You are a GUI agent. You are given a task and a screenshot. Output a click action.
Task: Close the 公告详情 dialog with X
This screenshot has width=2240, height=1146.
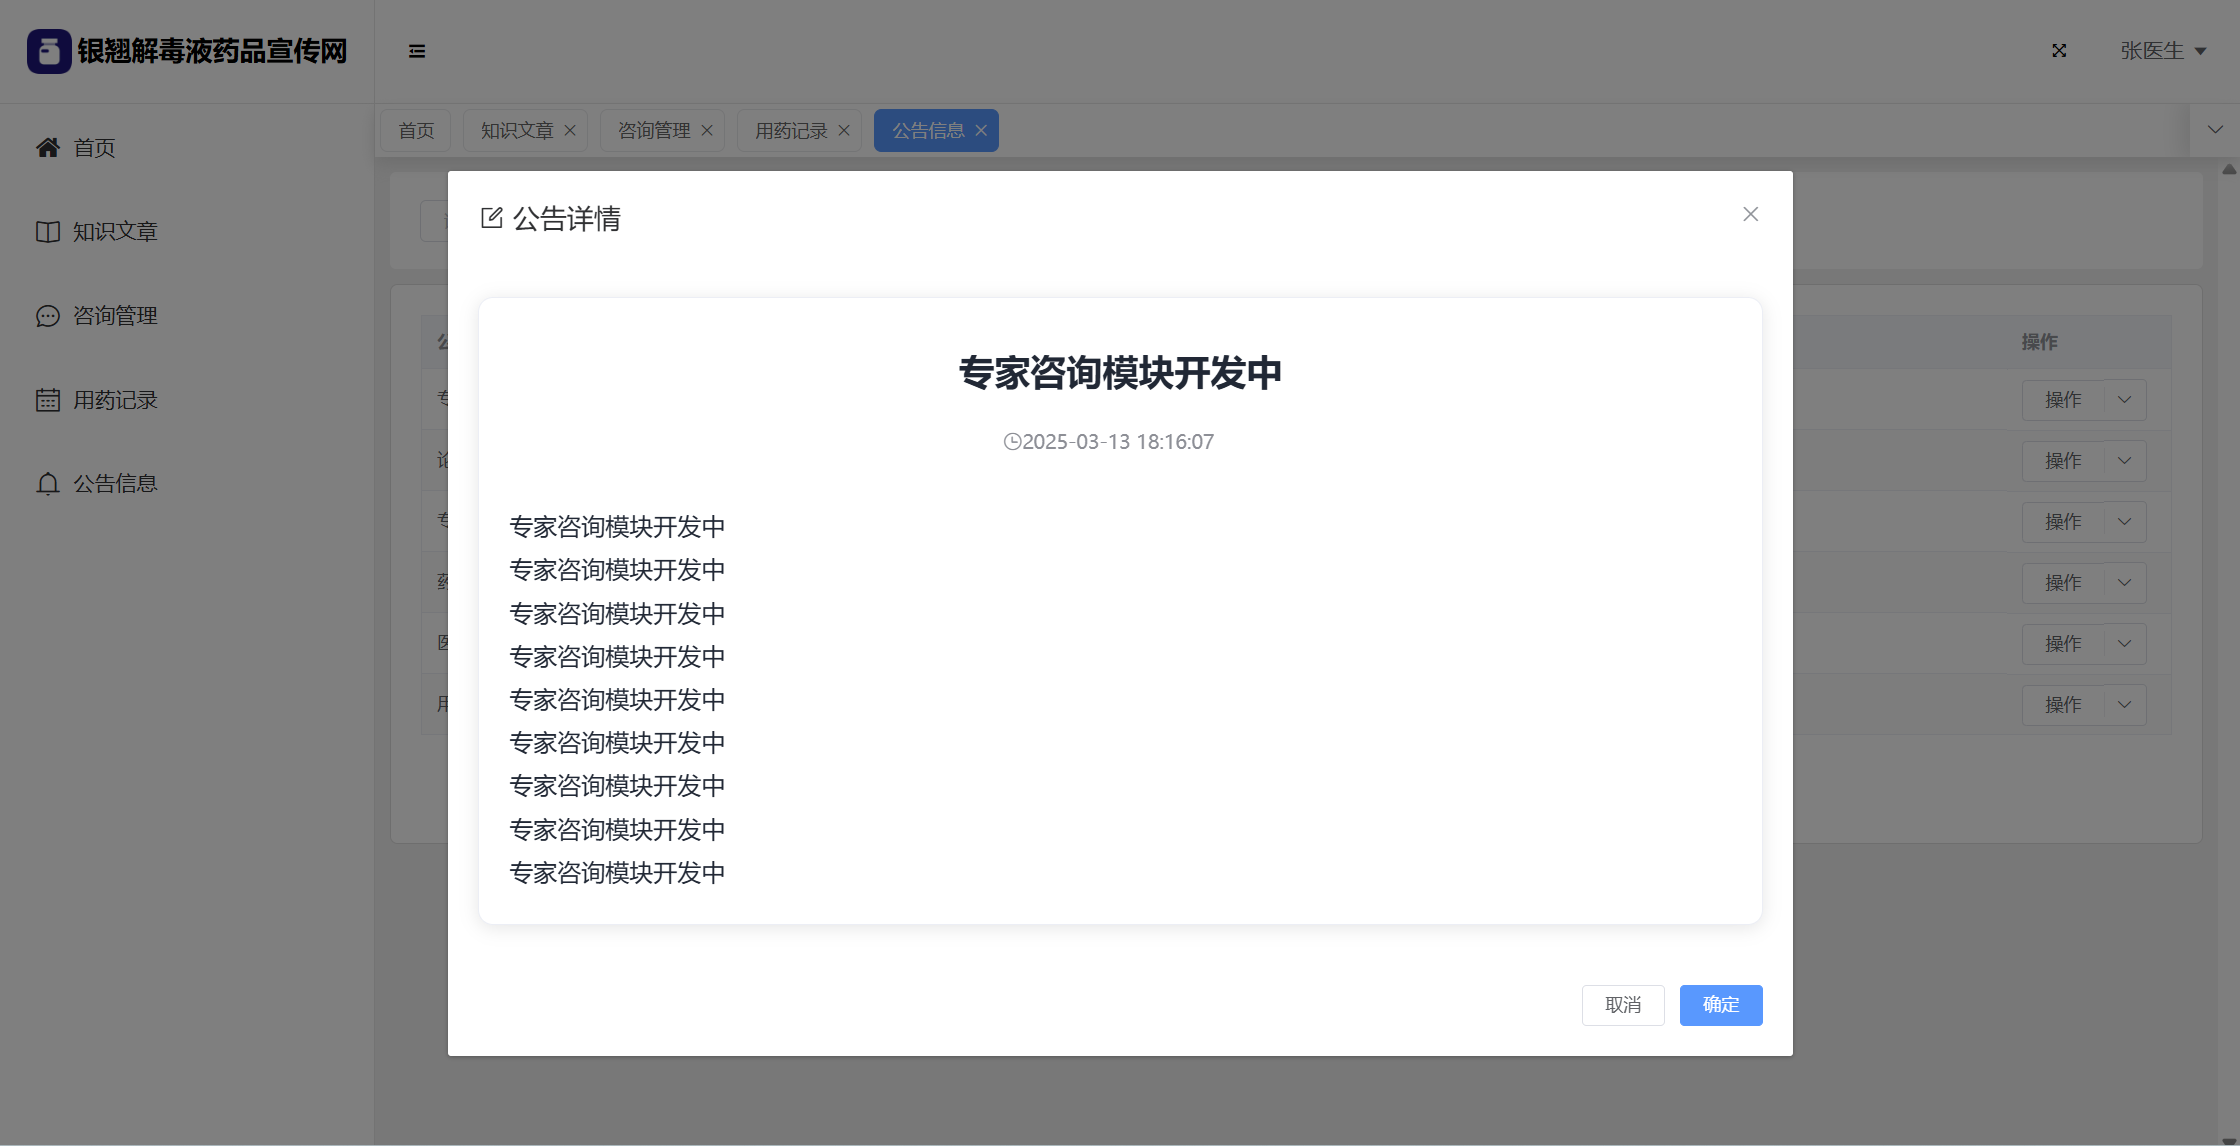(1750, 214)
